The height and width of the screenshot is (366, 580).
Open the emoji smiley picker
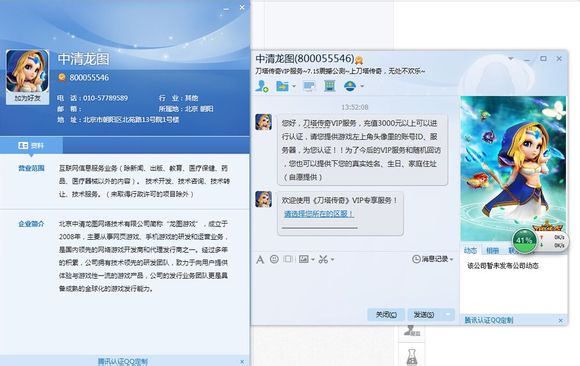coord(274,259)
